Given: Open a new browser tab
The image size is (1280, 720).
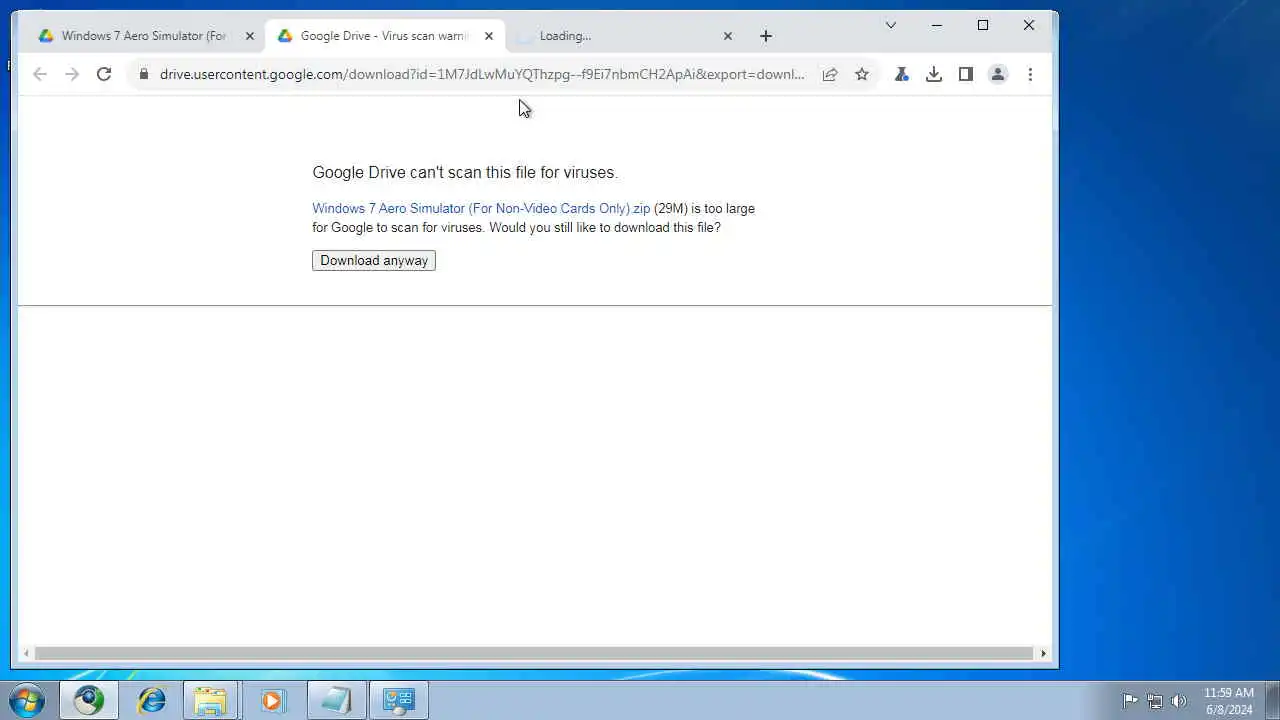Looking at the screenshot, I should (x=766, y=36).
